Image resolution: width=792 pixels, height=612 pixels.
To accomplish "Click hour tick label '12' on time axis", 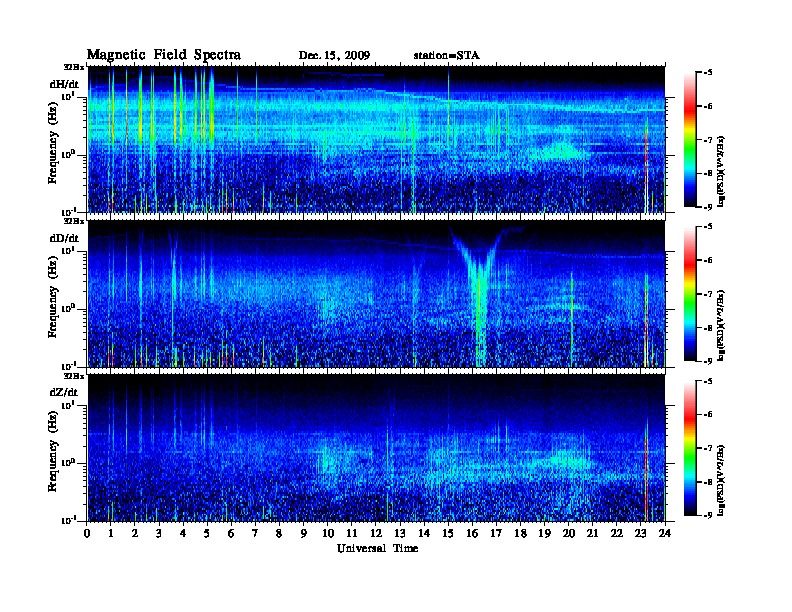I will tap(376, 533).
